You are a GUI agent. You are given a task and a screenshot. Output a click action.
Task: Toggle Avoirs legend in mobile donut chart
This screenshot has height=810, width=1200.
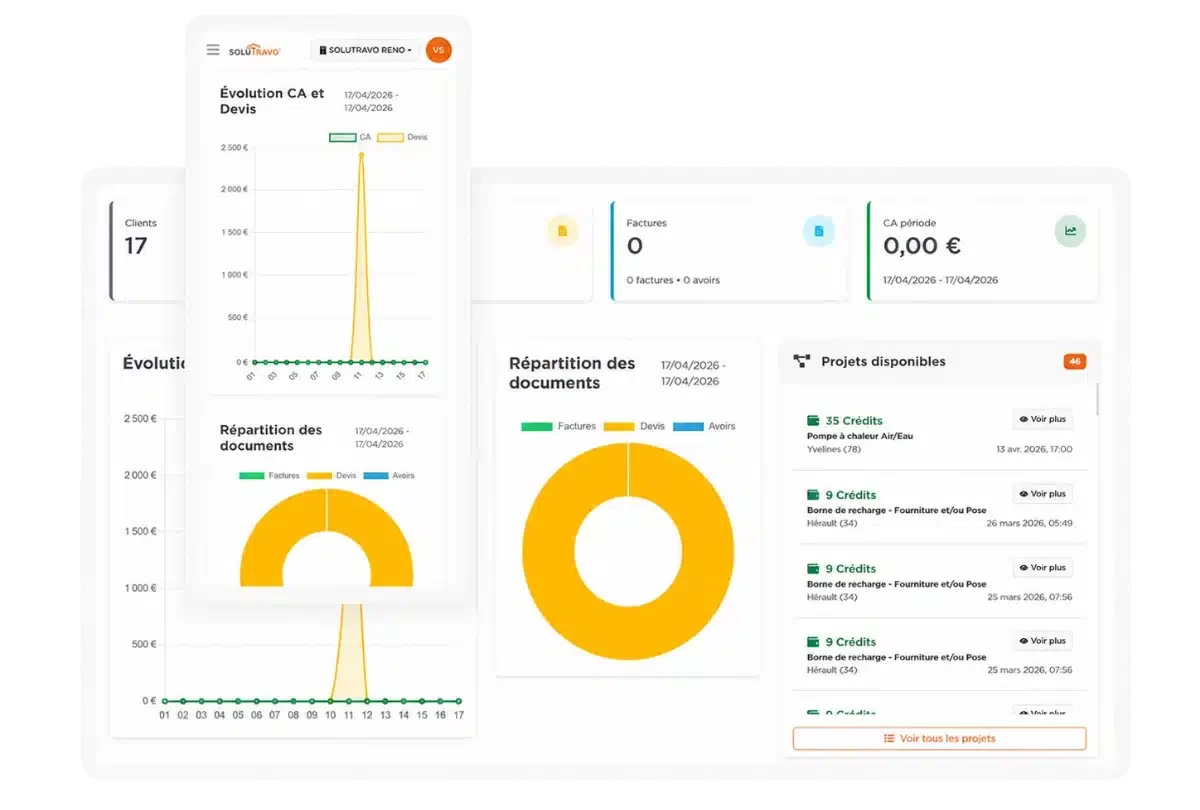point(388,475)
